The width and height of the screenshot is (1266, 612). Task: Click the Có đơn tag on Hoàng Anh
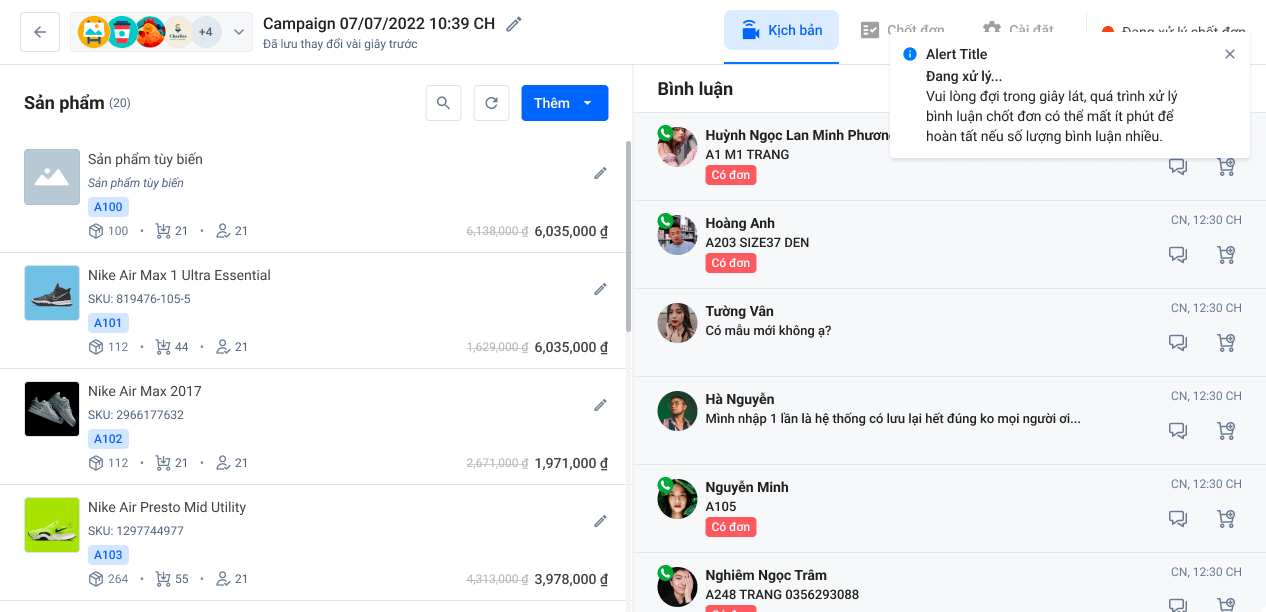(x=731, y=263)
